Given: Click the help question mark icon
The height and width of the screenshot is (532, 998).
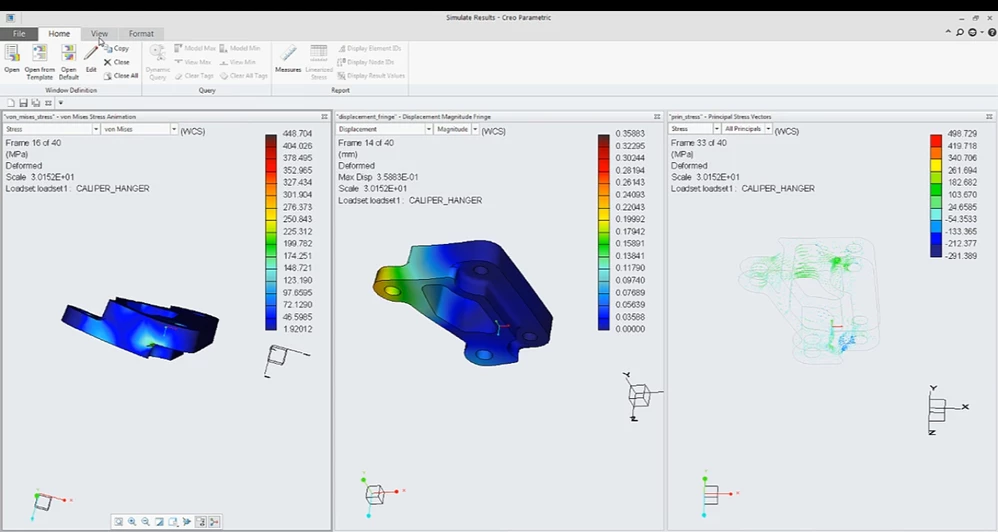Looking at the screenshot, I should pos(992,32).
